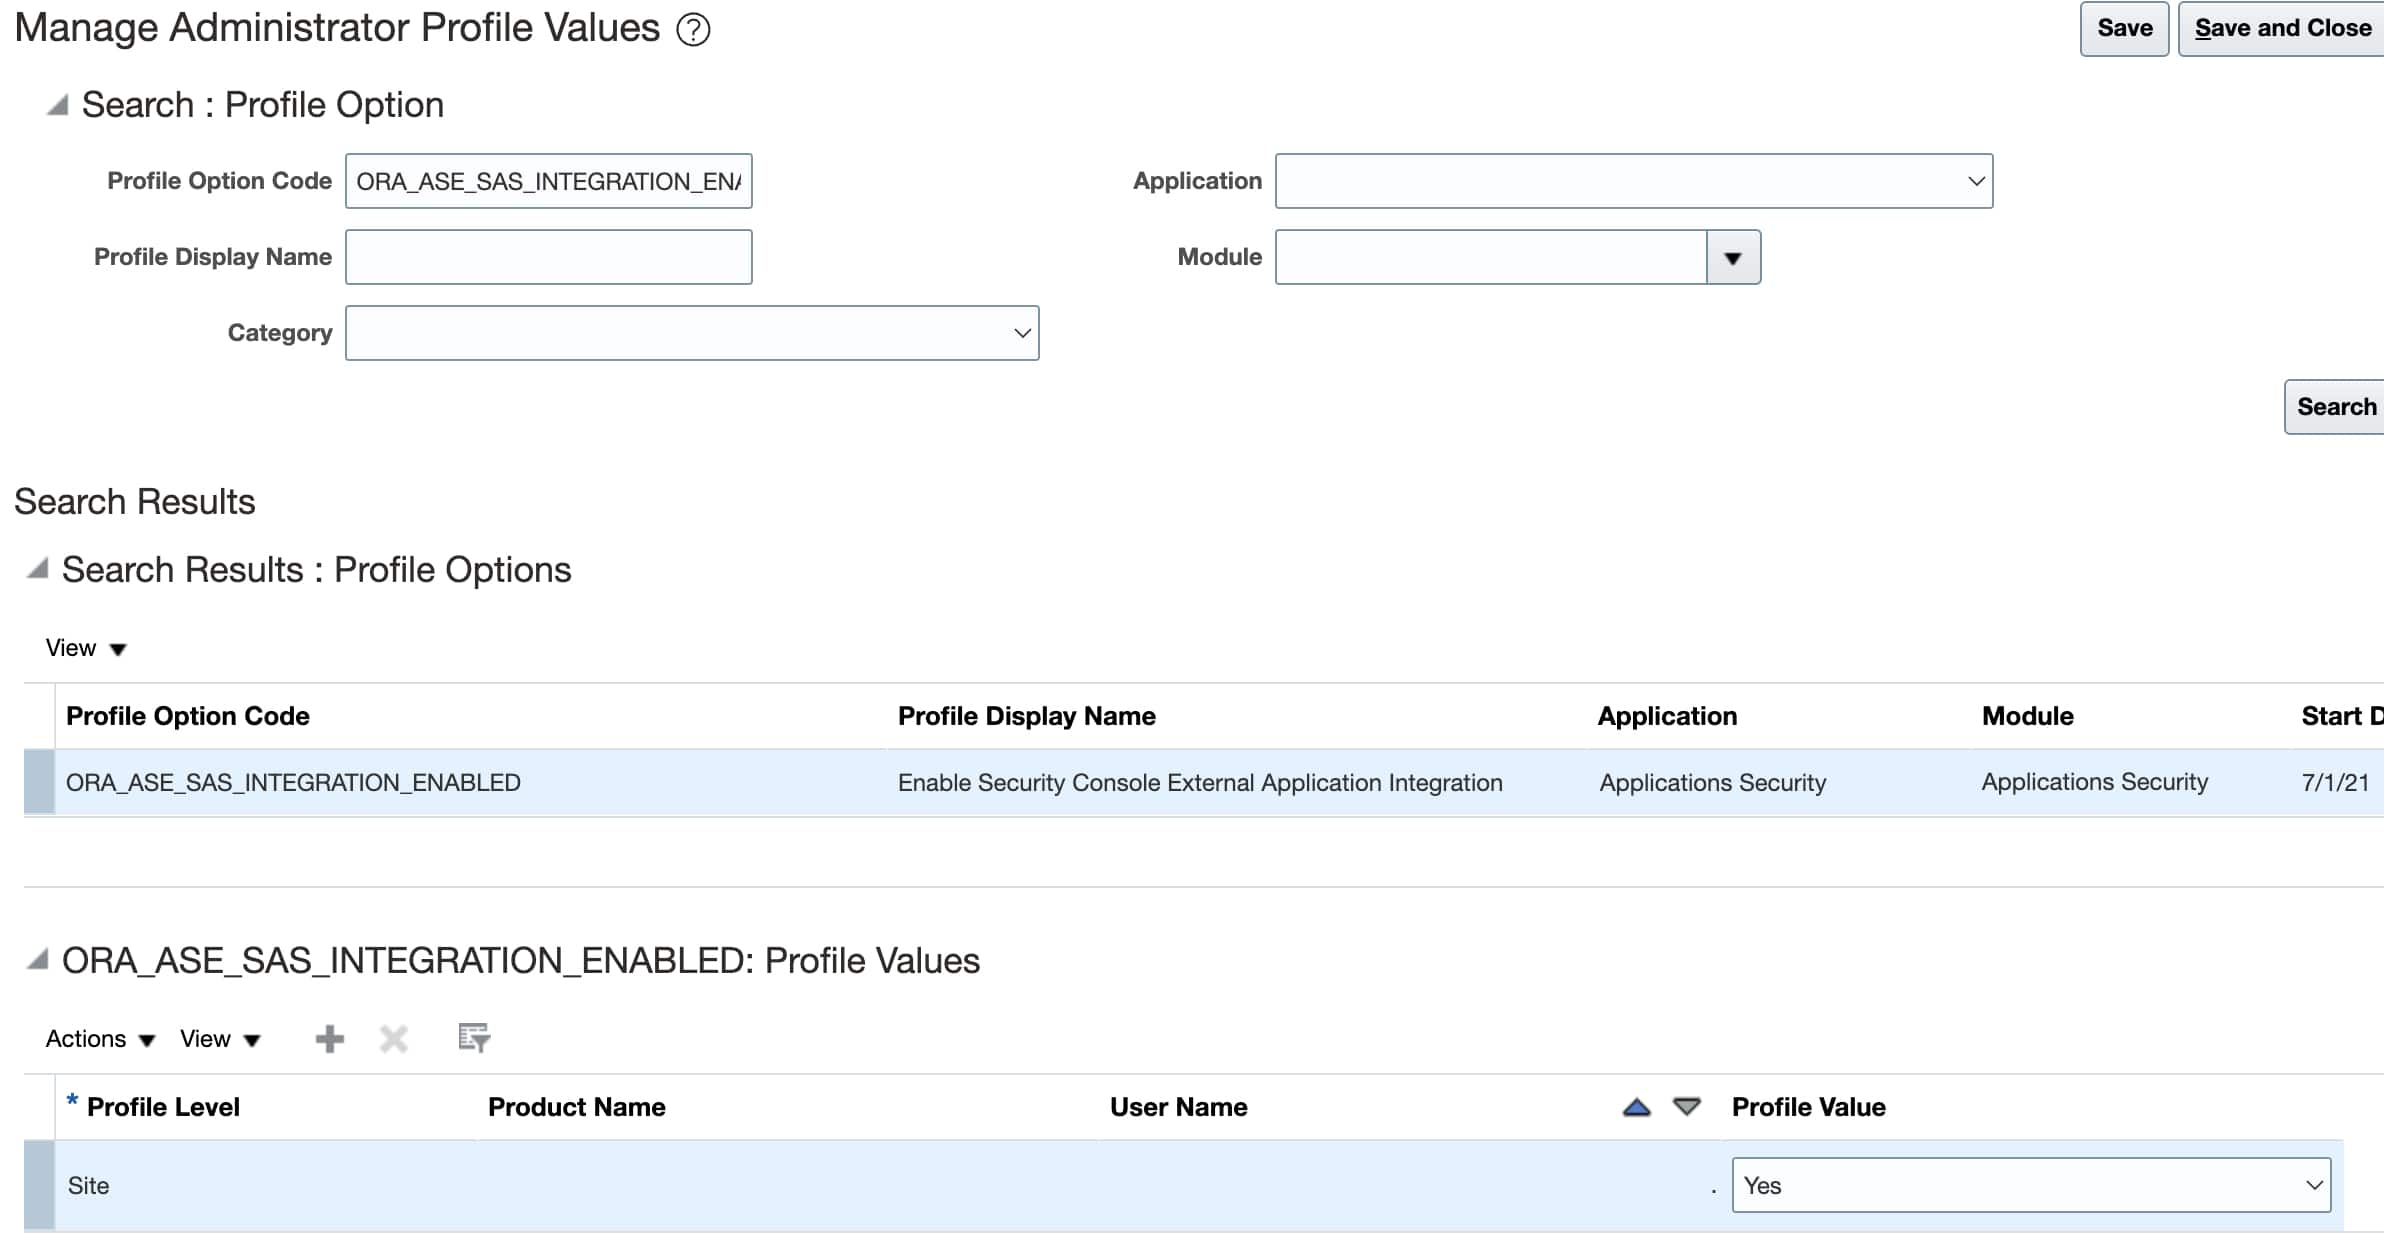Viewport: 2384px width, 1238px height.
Task: Open the View menu in Profile Values
Action: [x=219, y=1039]
